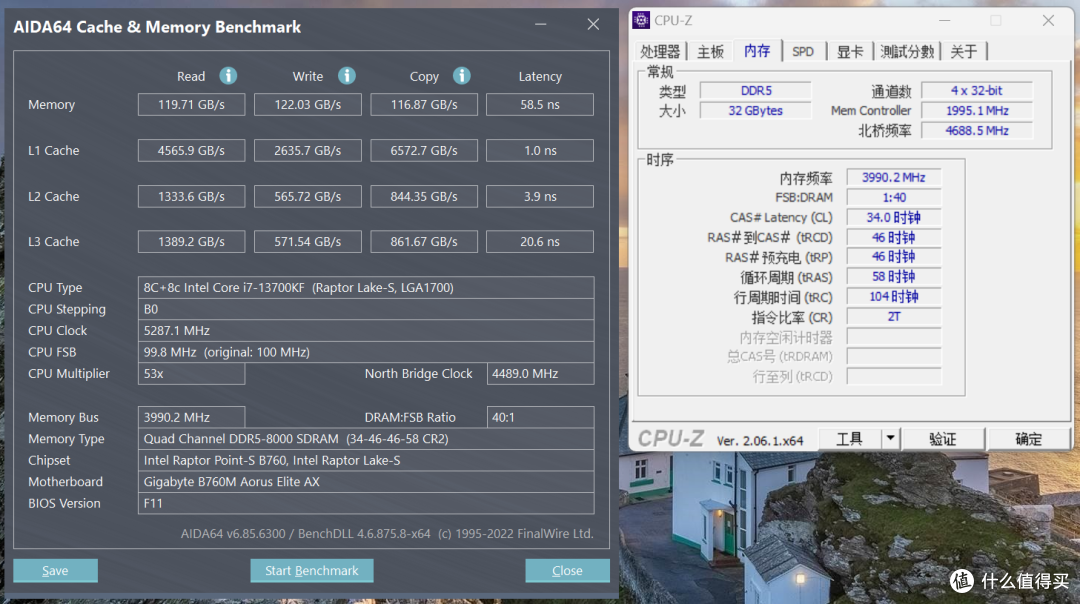
Task: Click L1 Cache Read value 4565.9 GB/s
Action: [x=191, y=150]
